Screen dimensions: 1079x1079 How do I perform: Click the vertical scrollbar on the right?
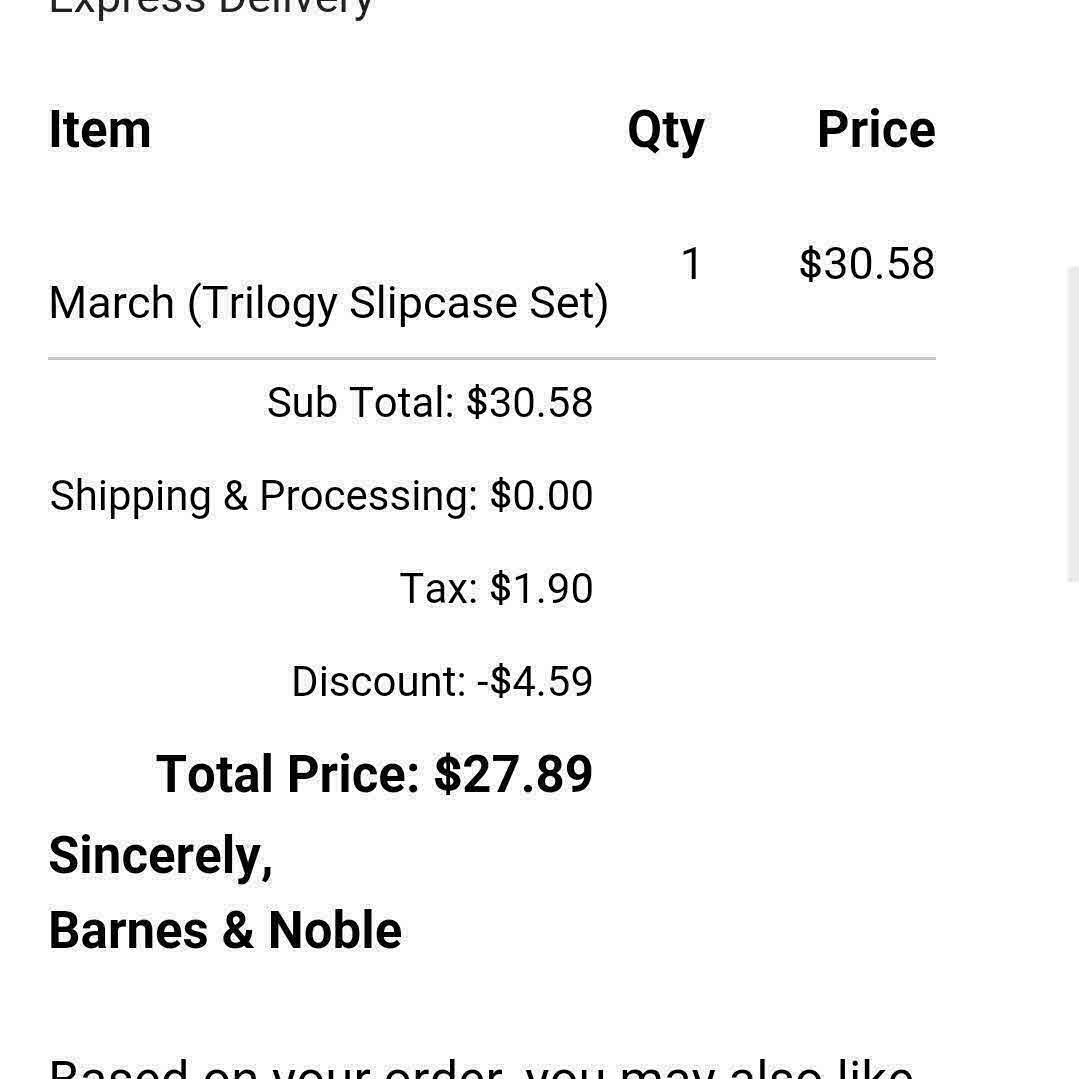pos(1072,420)
